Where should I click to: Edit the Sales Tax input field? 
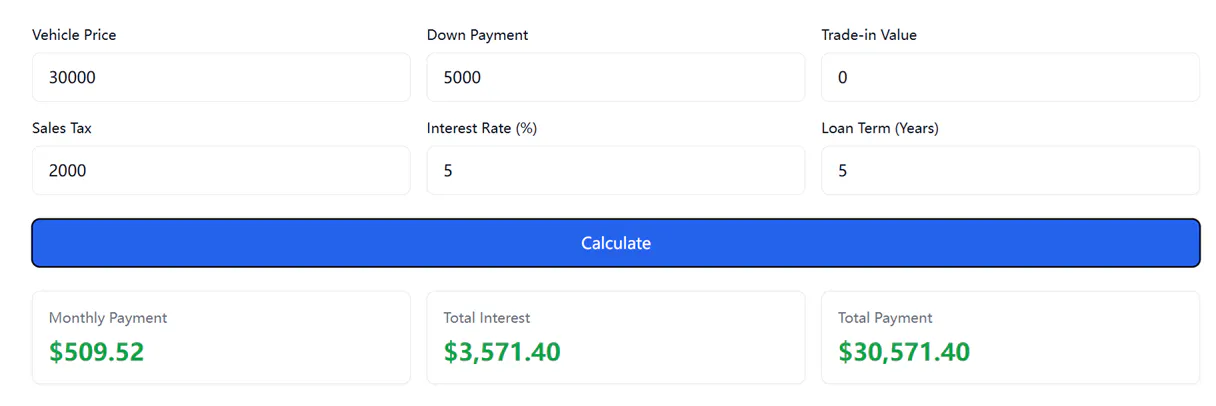221,170
